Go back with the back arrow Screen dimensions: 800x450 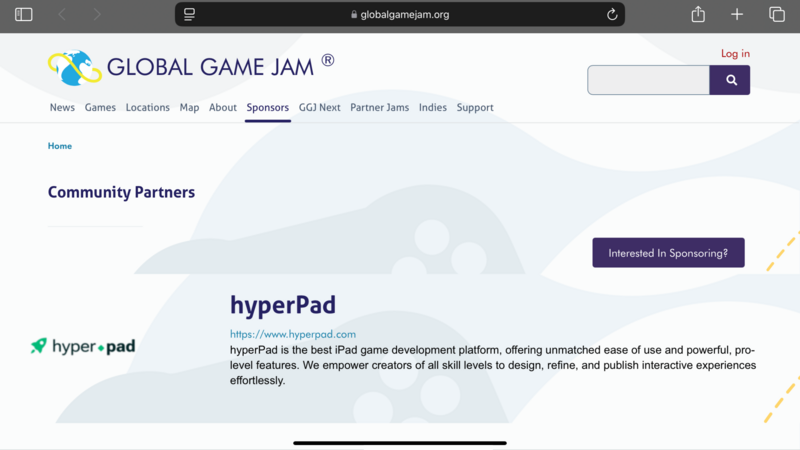(62, 14)
